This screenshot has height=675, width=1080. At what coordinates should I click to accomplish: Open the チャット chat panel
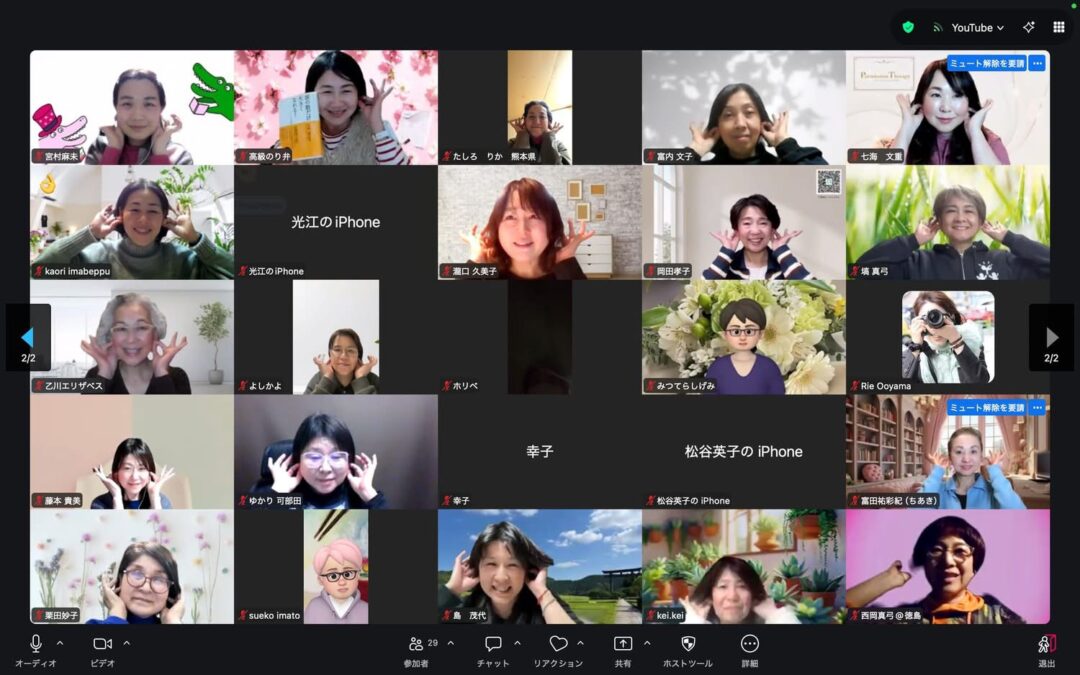click(x=493, y=644)
